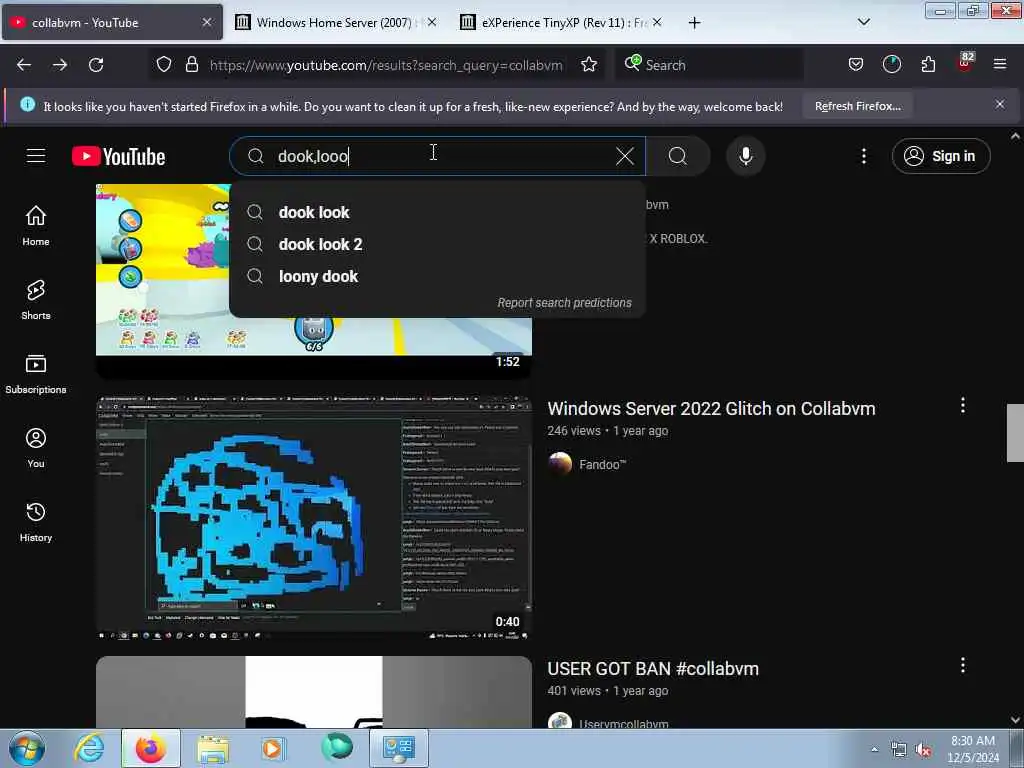Click the page vertical scrollbar thumb
This screenshot has height=768, width=1024.
(x=1015, y=433)
